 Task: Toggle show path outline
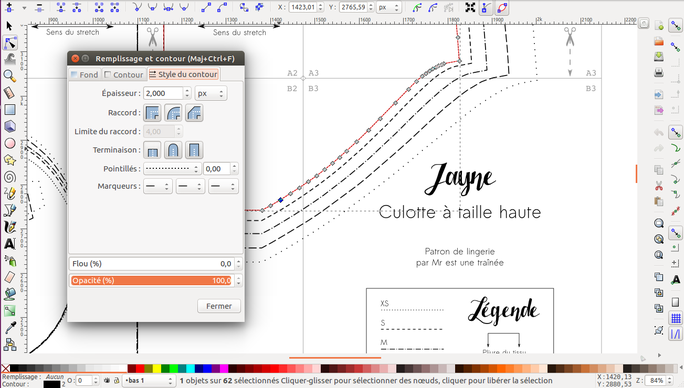pyautogui.click(x=502, y=7)
